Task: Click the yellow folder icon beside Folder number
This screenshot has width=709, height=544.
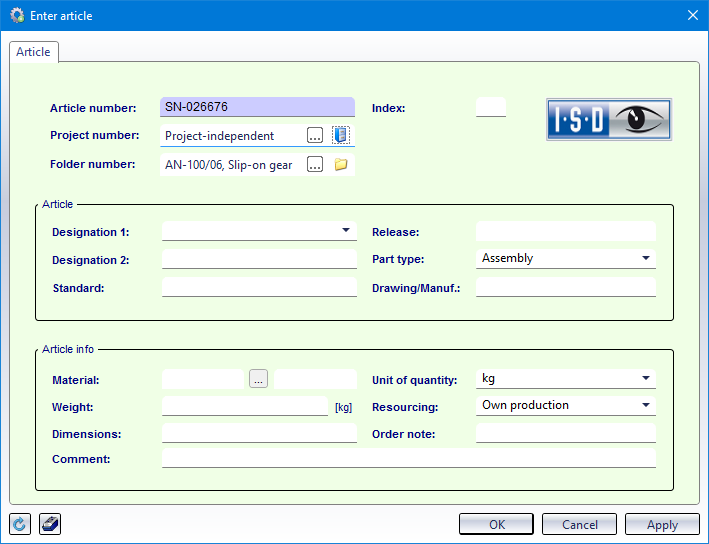Action: pyautogui.click(x=341, y=165)
